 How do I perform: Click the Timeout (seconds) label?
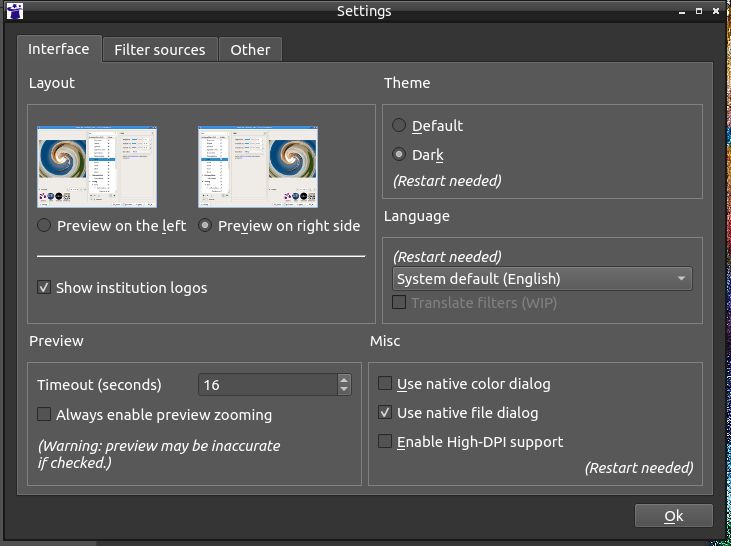coord(99,385)
